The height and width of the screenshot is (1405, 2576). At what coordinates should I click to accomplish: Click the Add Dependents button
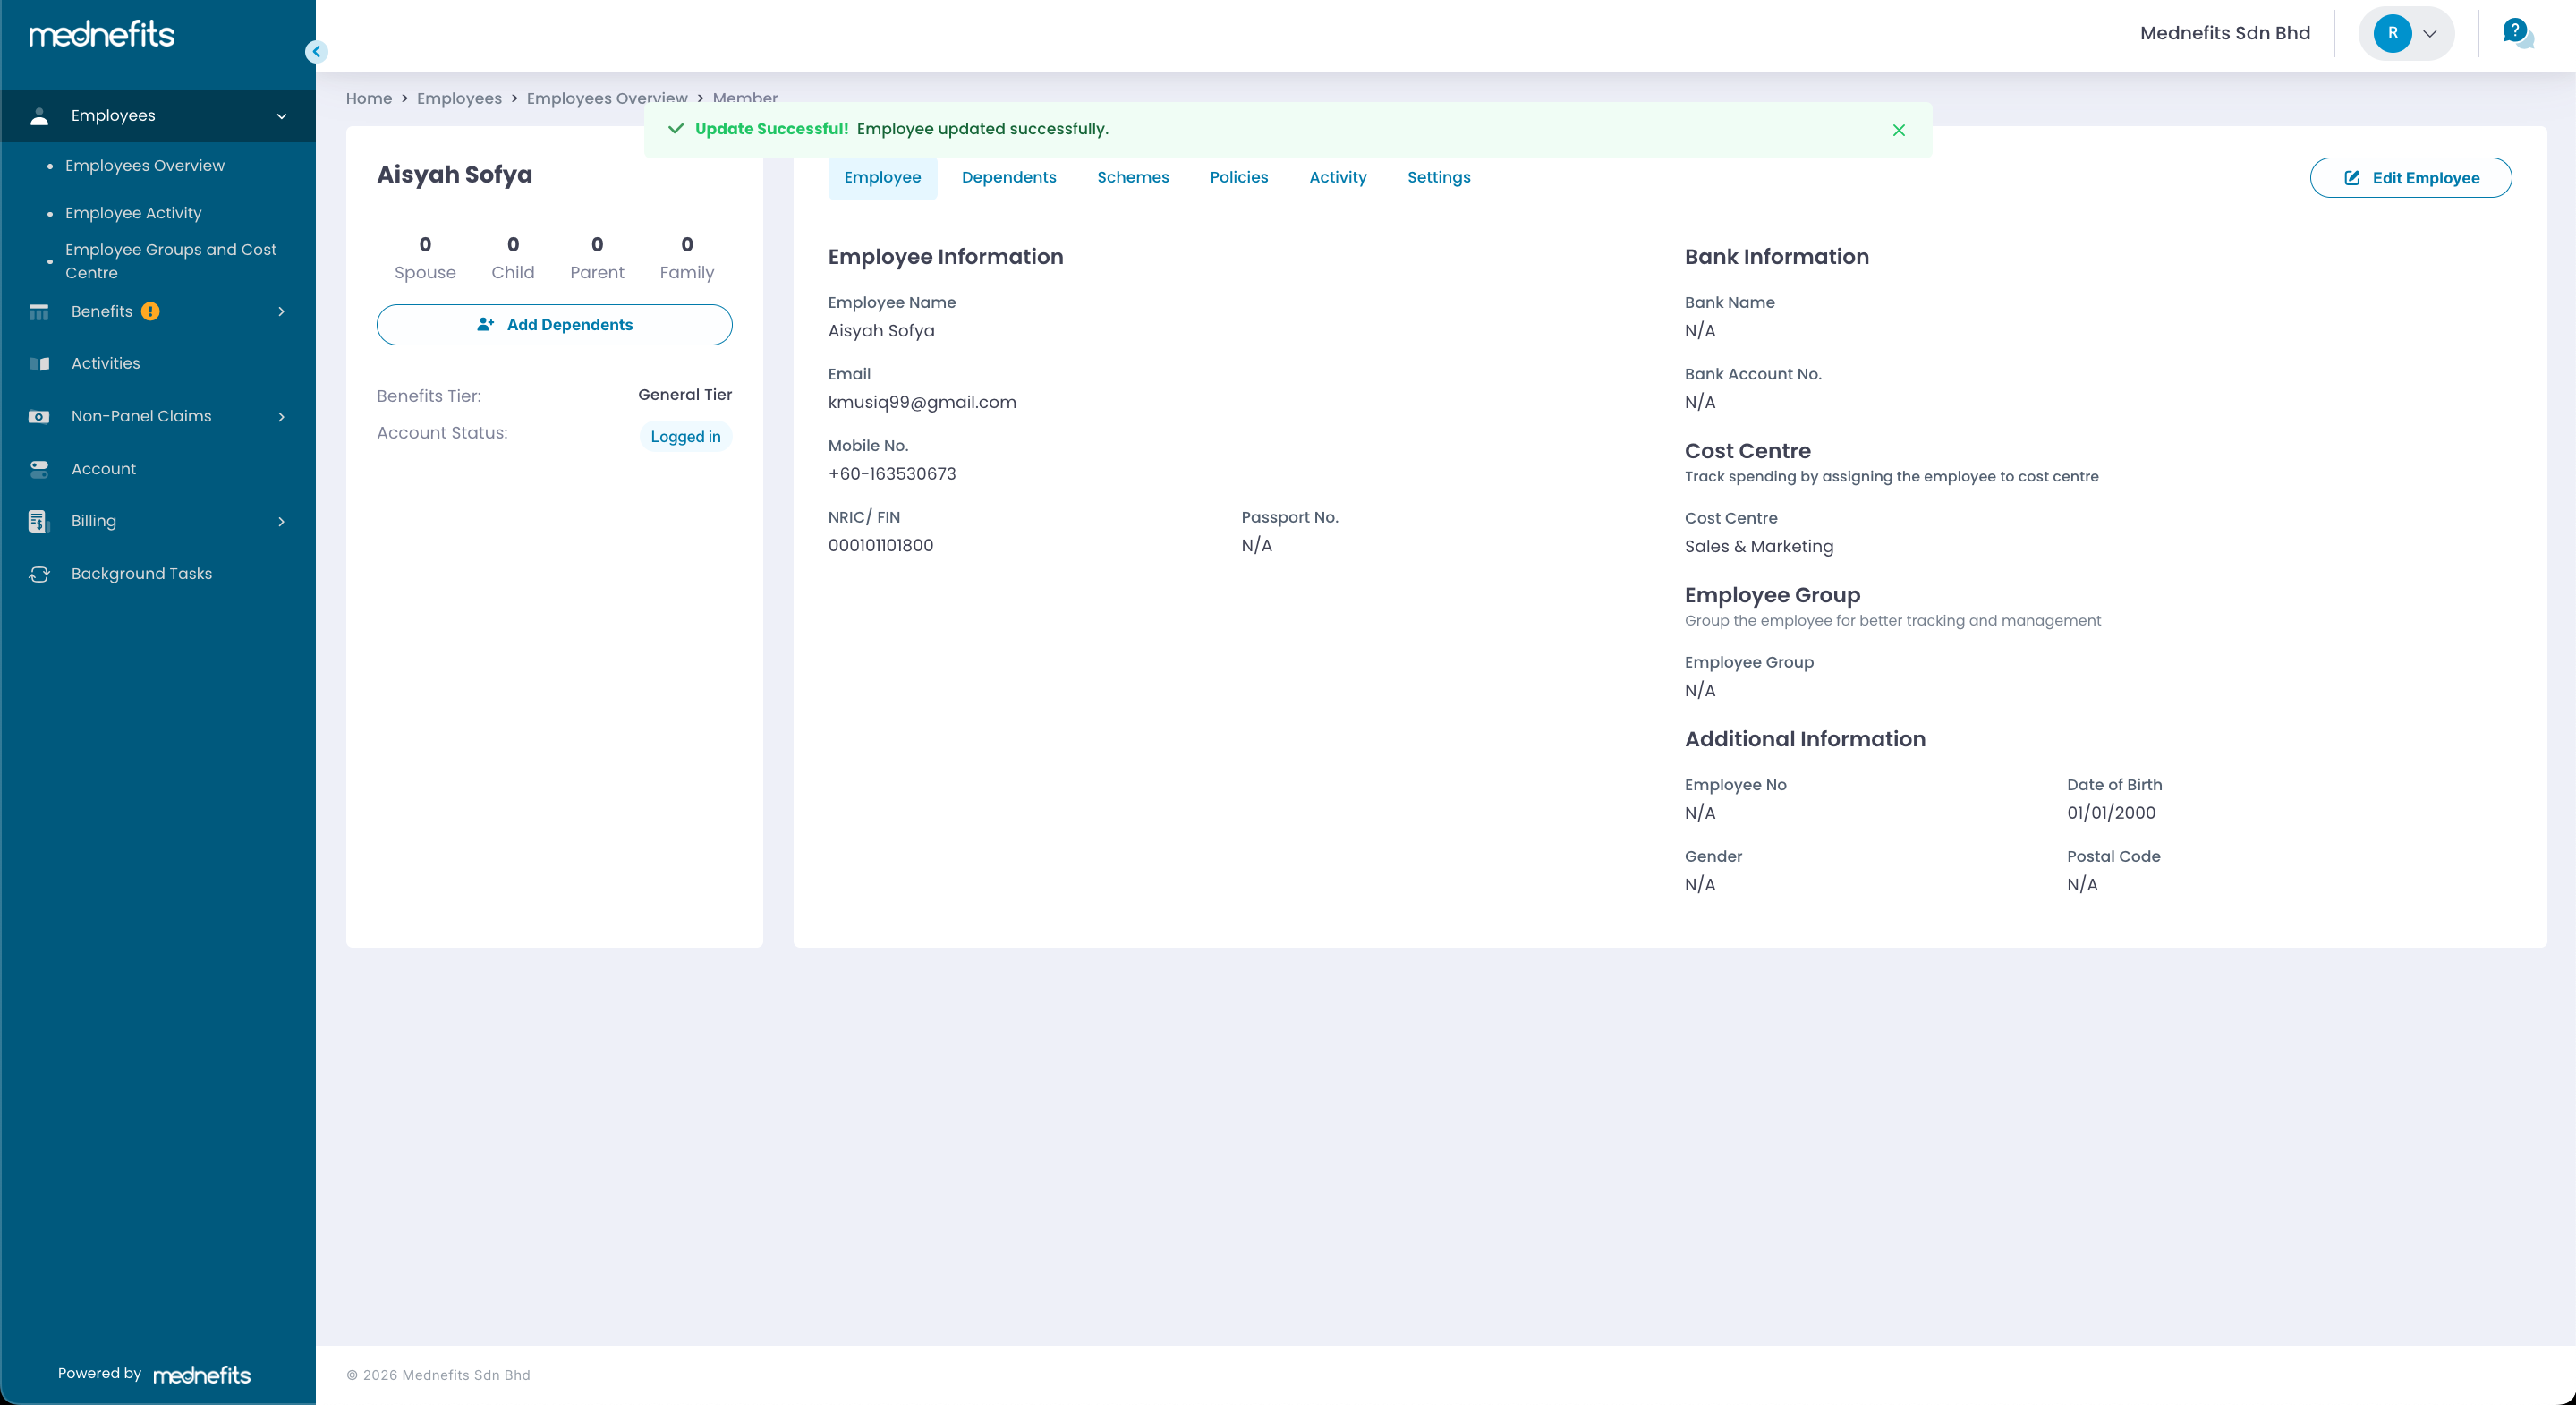pyautogui.click(x=554, y=325)
